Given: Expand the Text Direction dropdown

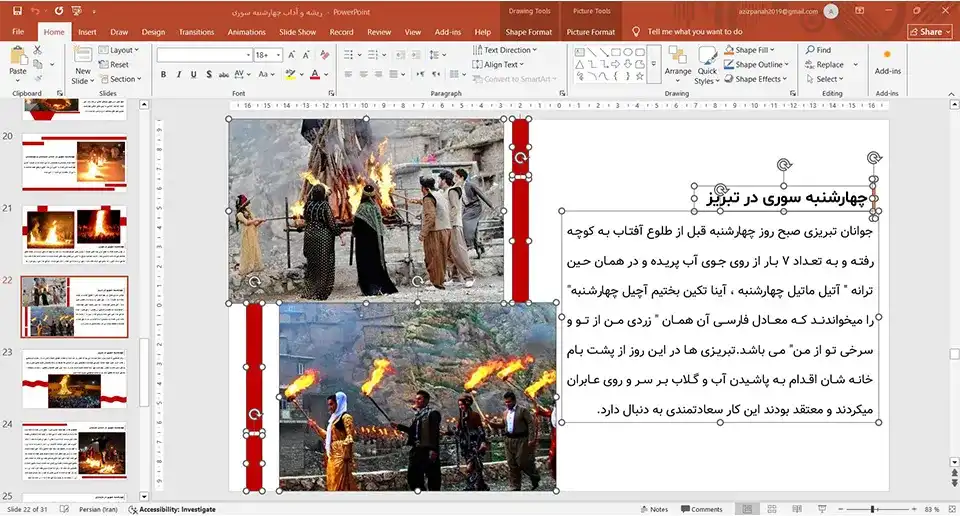Looking at the screenshot, I should pyautogui.click(x=505, y=50).
